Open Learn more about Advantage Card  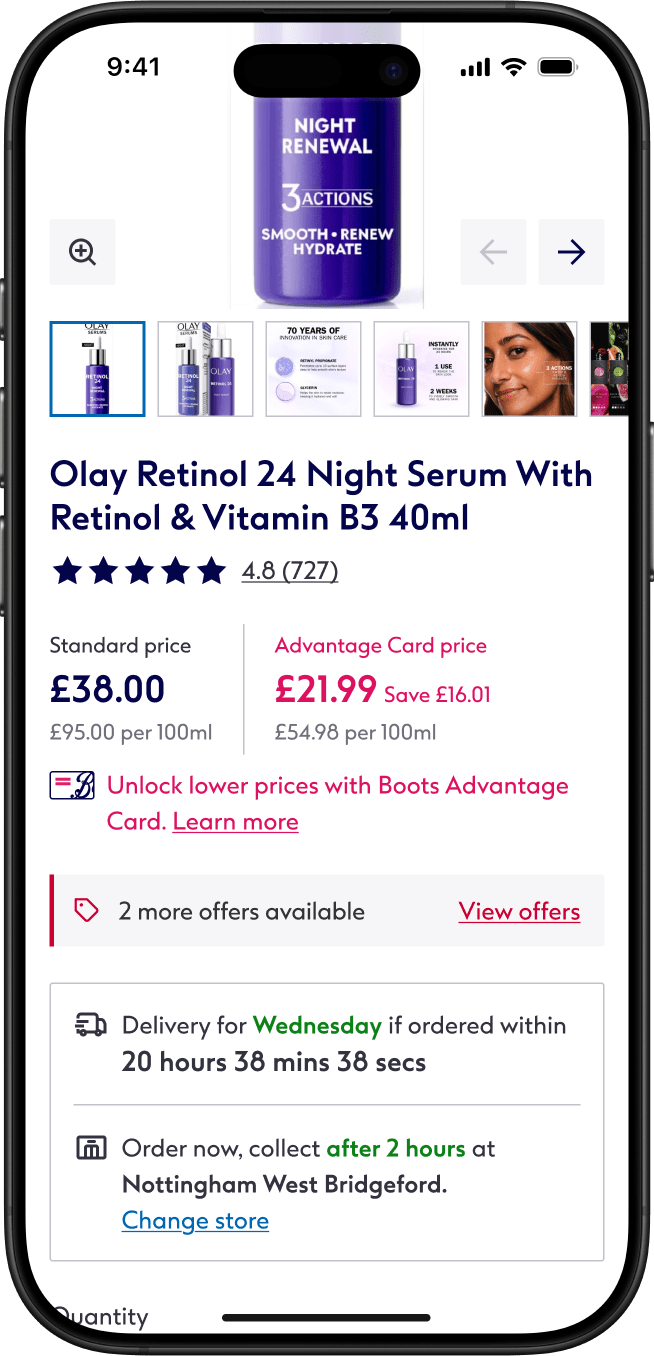(235, 821)
